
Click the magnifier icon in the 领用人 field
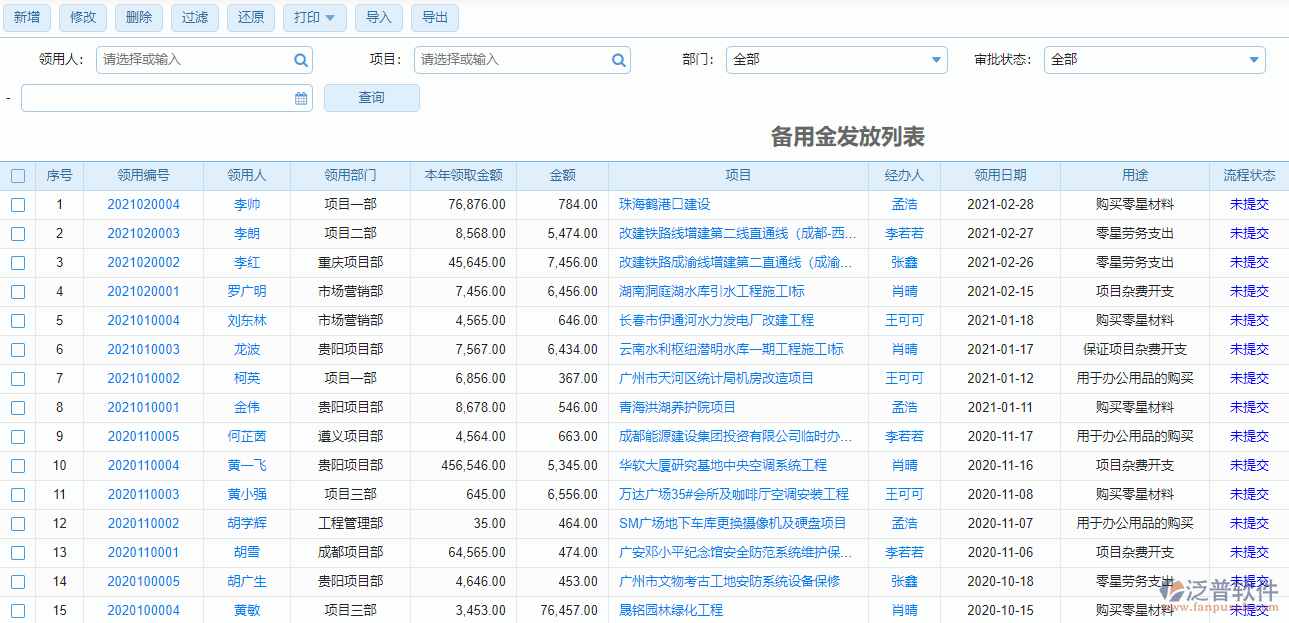point(299,60)
